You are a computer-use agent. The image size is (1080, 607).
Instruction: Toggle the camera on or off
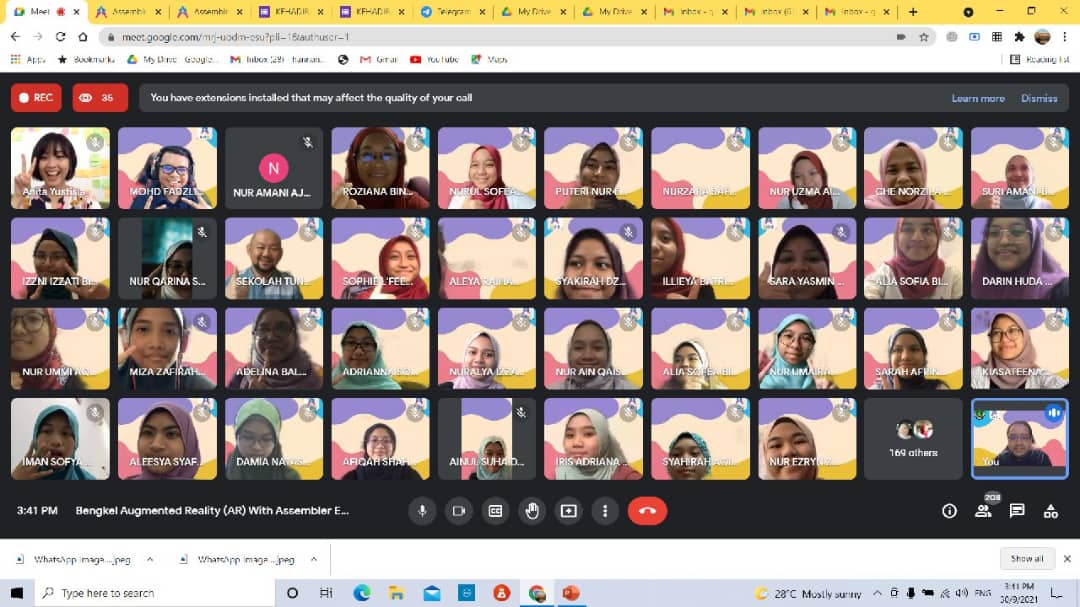tap(458, 510)
